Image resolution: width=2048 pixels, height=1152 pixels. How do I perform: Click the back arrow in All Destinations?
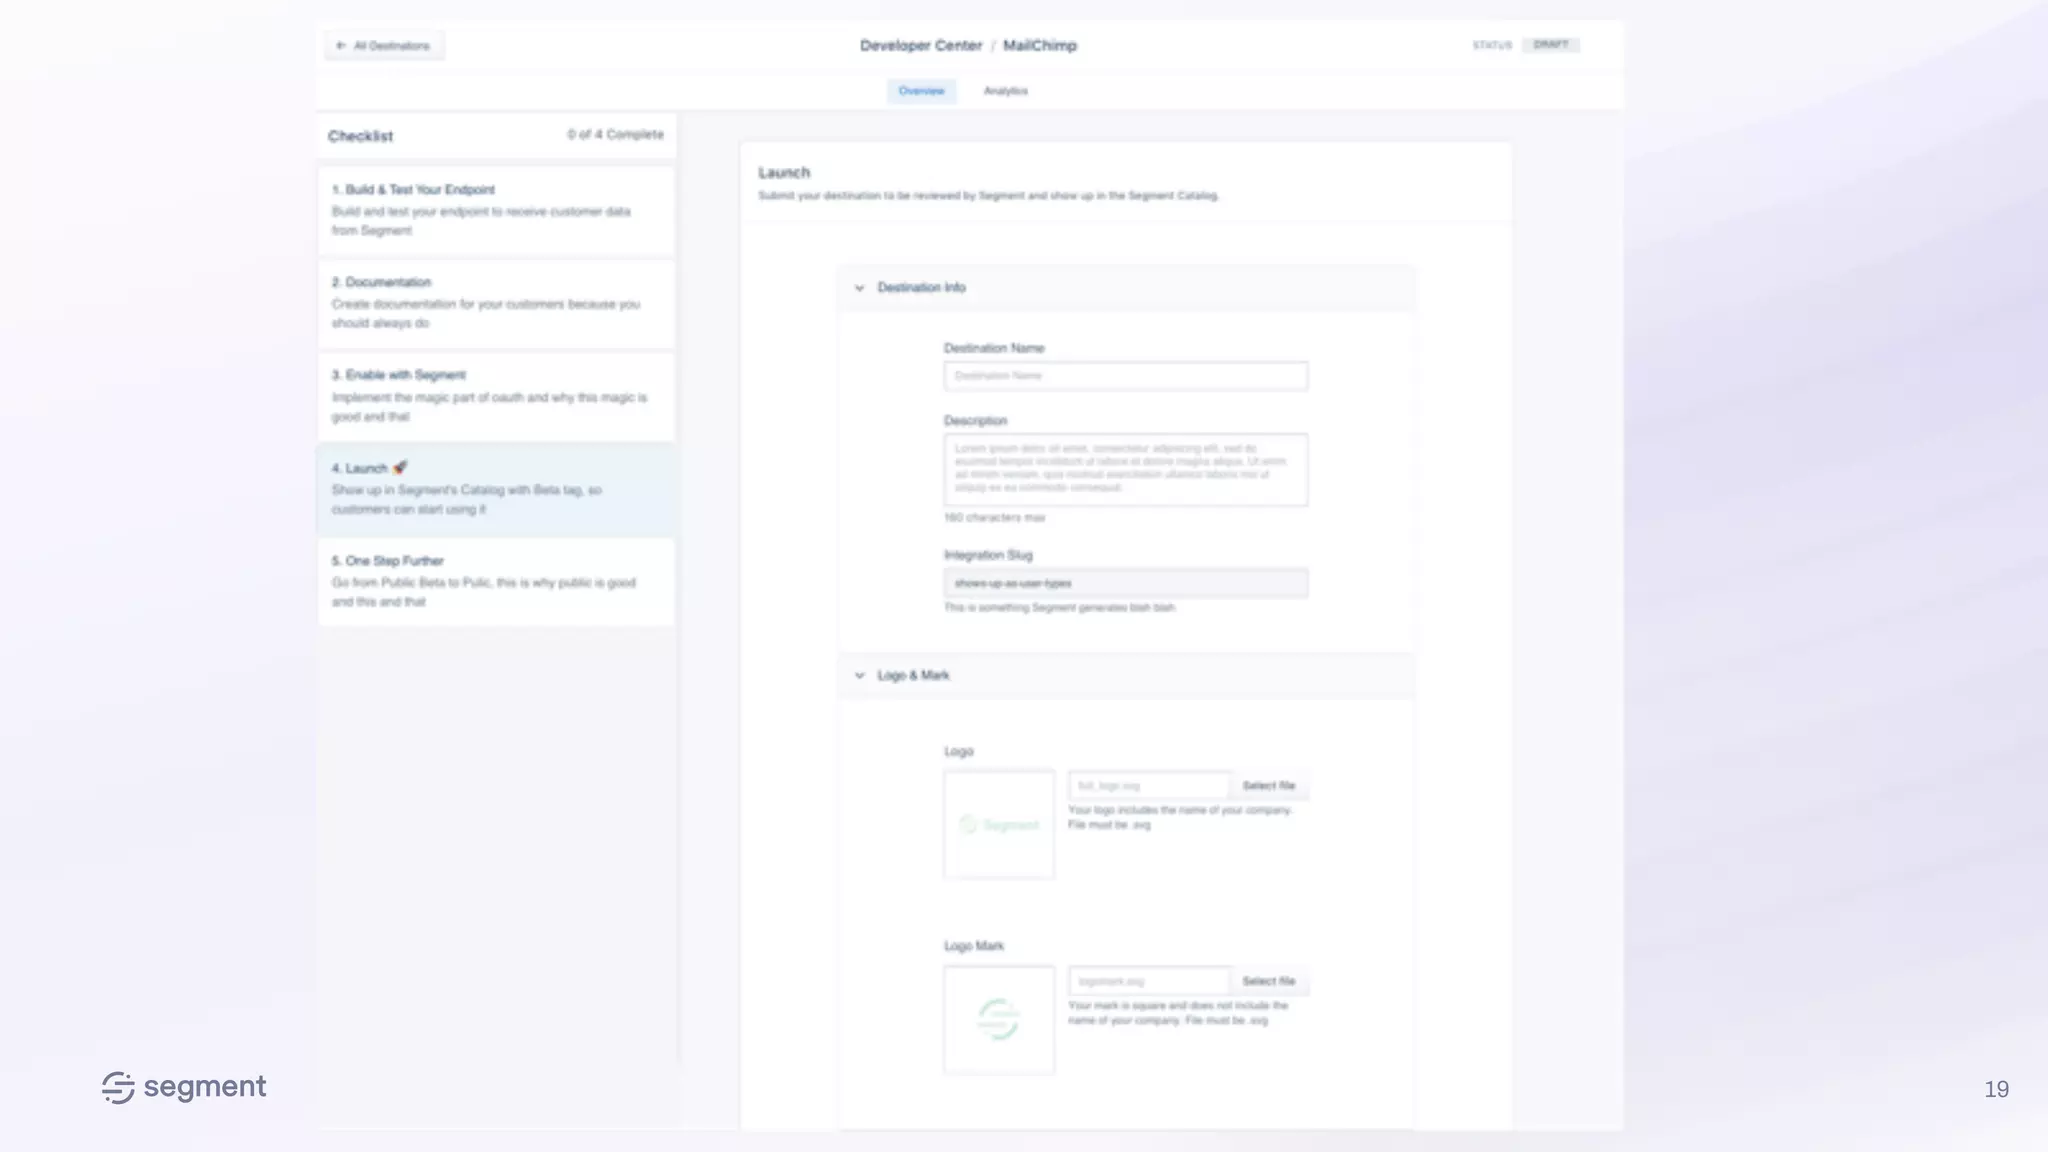(341, 46)
